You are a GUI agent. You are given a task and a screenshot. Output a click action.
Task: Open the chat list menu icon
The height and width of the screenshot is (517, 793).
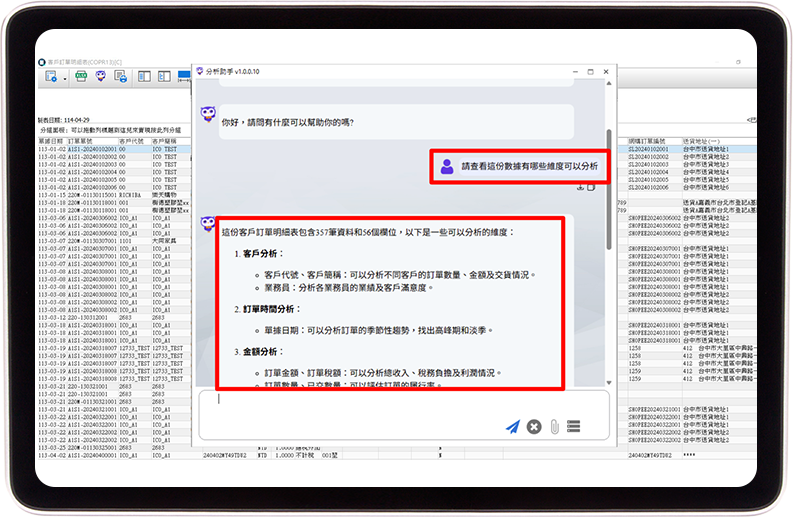tap(574, 427)
